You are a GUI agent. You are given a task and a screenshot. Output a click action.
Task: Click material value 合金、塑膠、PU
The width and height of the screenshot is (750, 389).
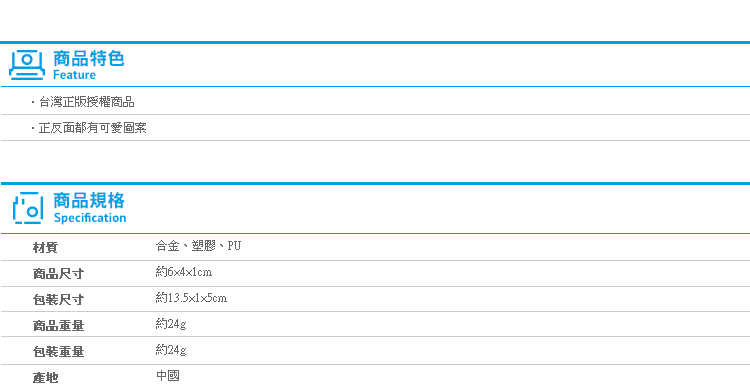[198, 246]
